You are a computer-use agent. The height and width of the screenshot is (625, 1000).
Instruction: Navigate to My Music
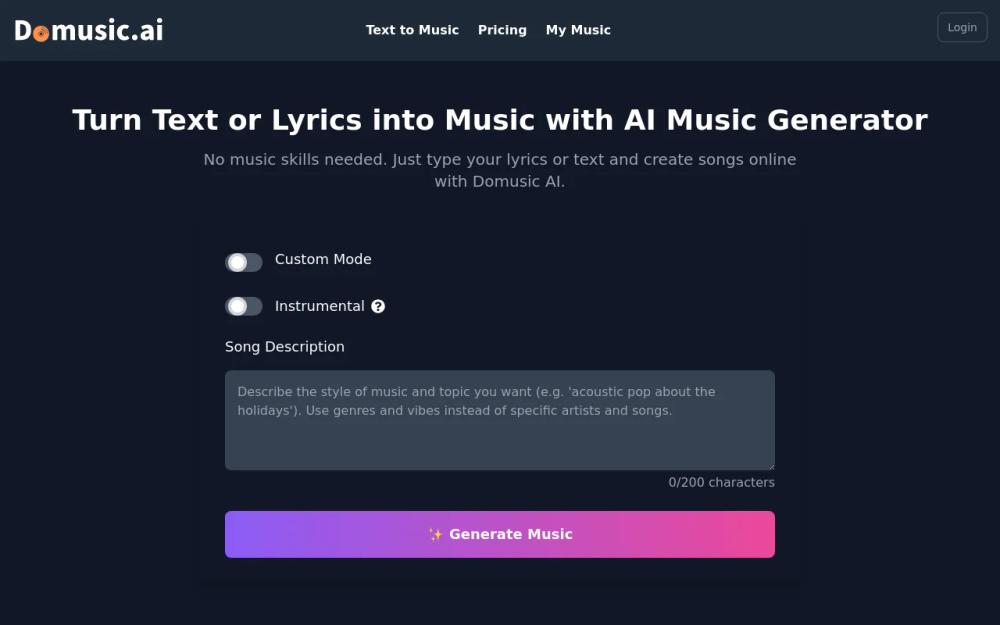click(x=578, y=30)
